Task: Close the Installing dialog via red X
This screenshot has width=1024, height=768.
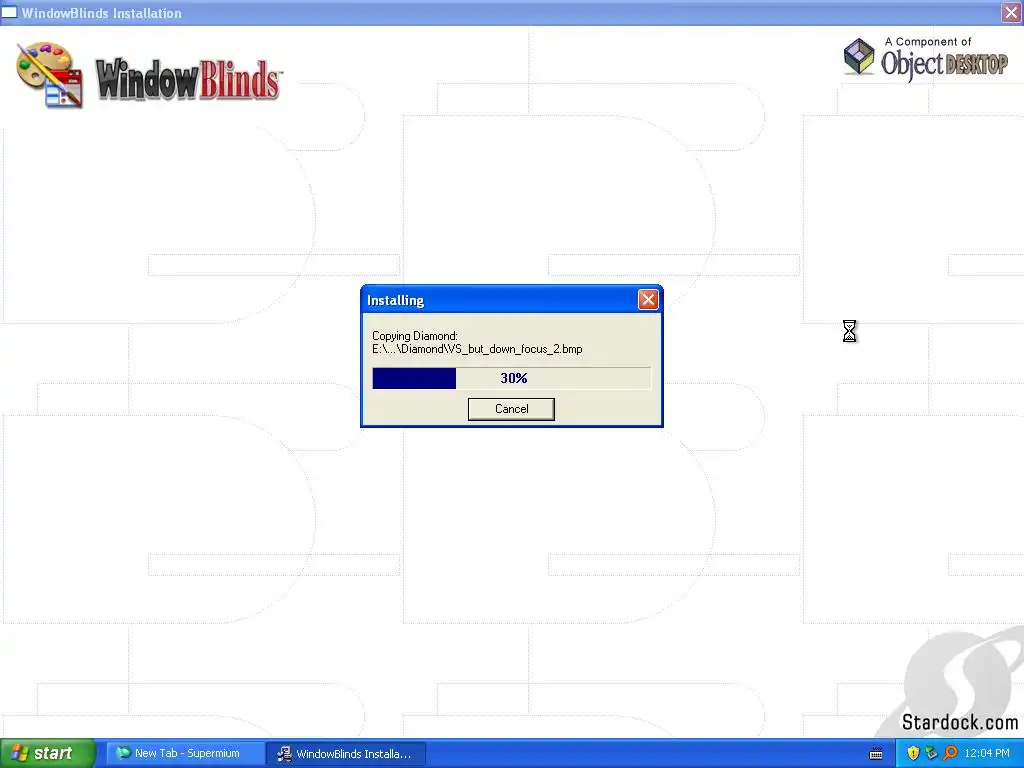Action: 648,300
